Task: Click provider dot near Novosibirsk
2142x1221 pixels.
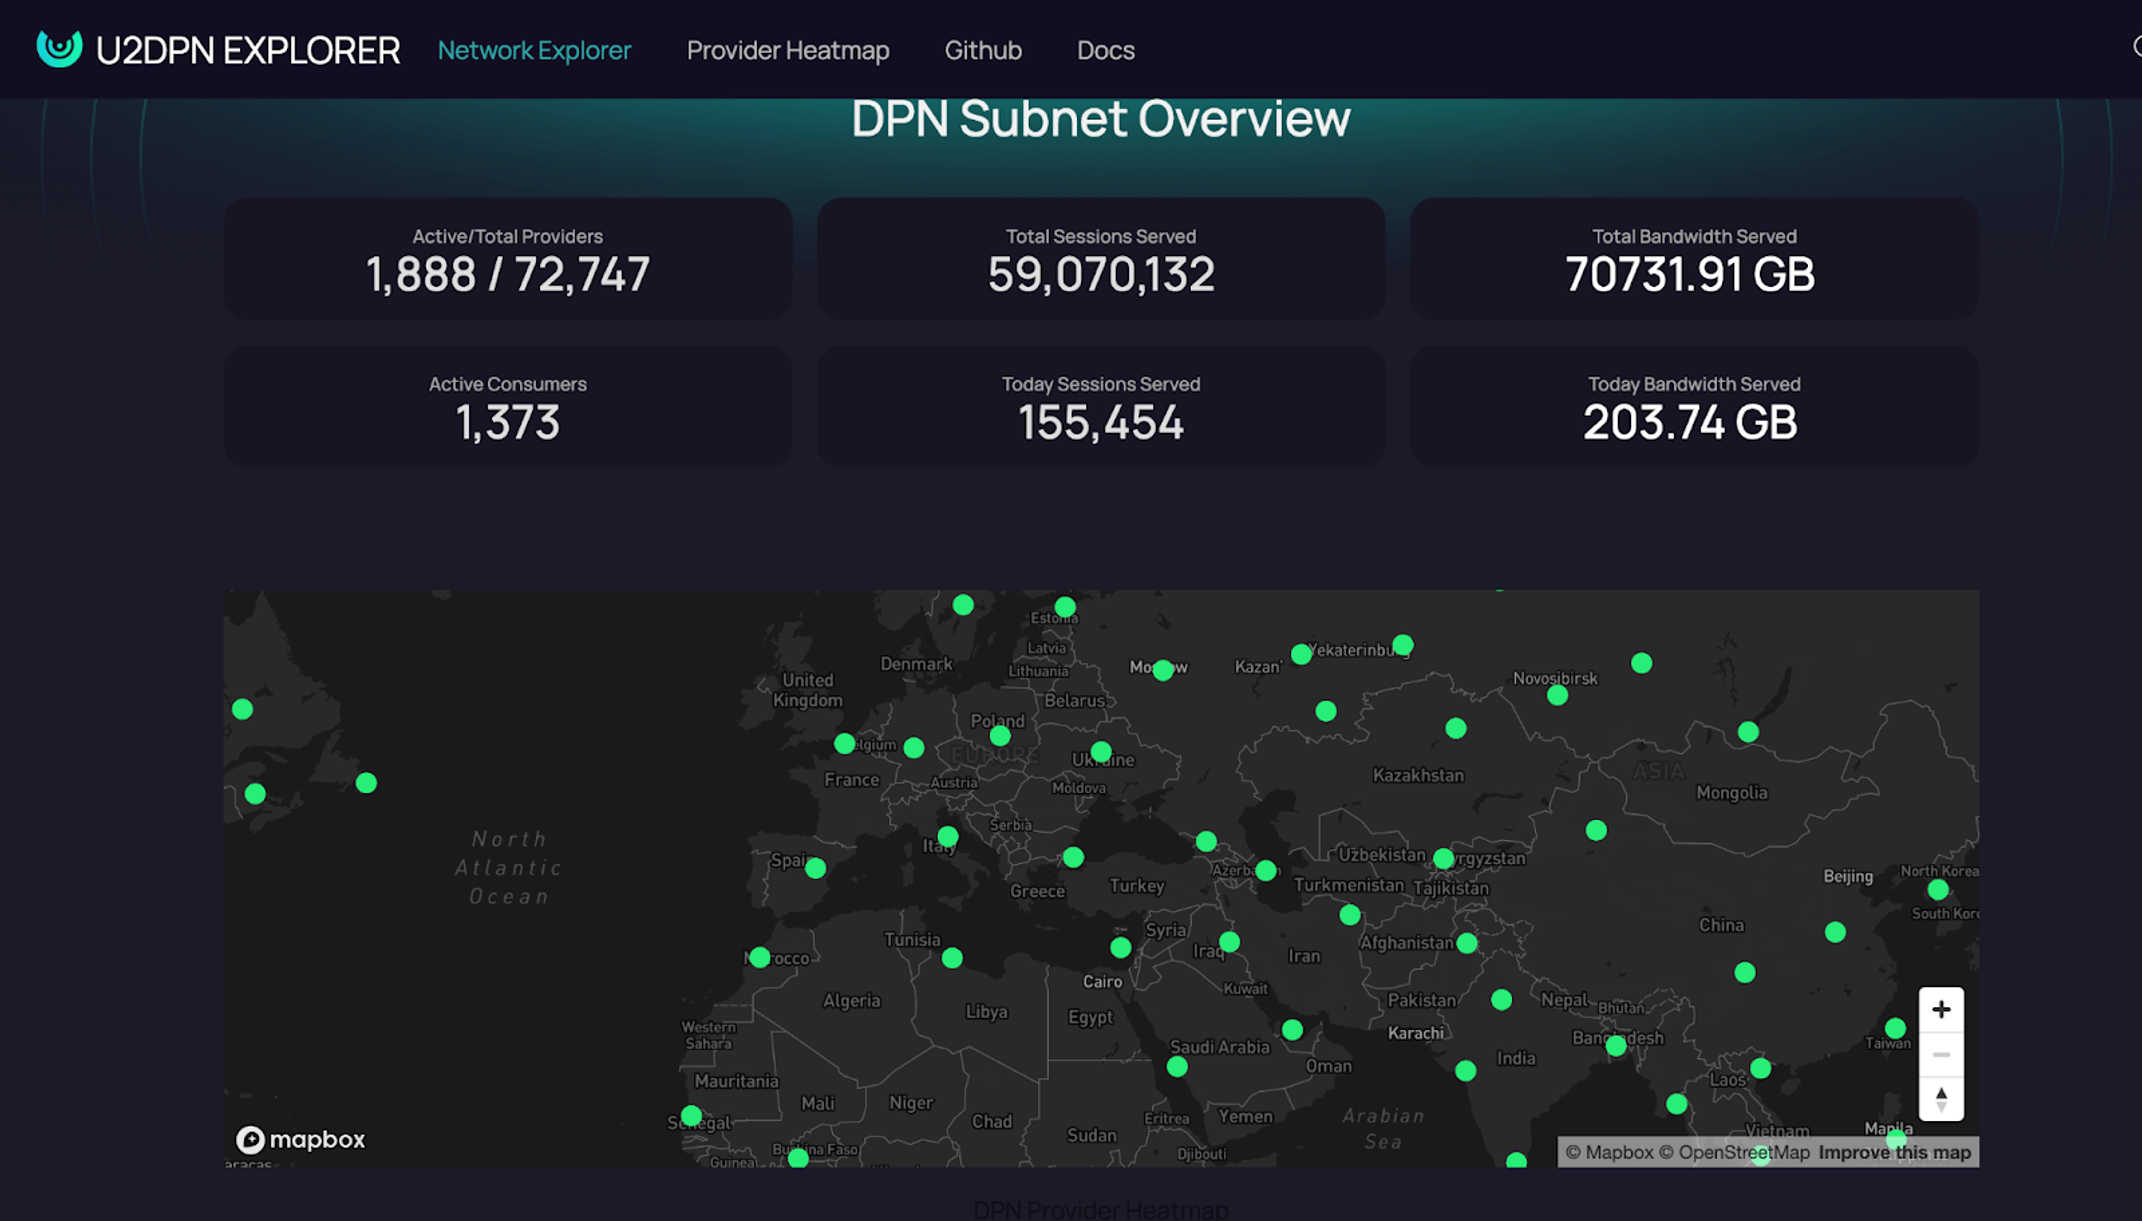Action: (x=1557, y=696)
